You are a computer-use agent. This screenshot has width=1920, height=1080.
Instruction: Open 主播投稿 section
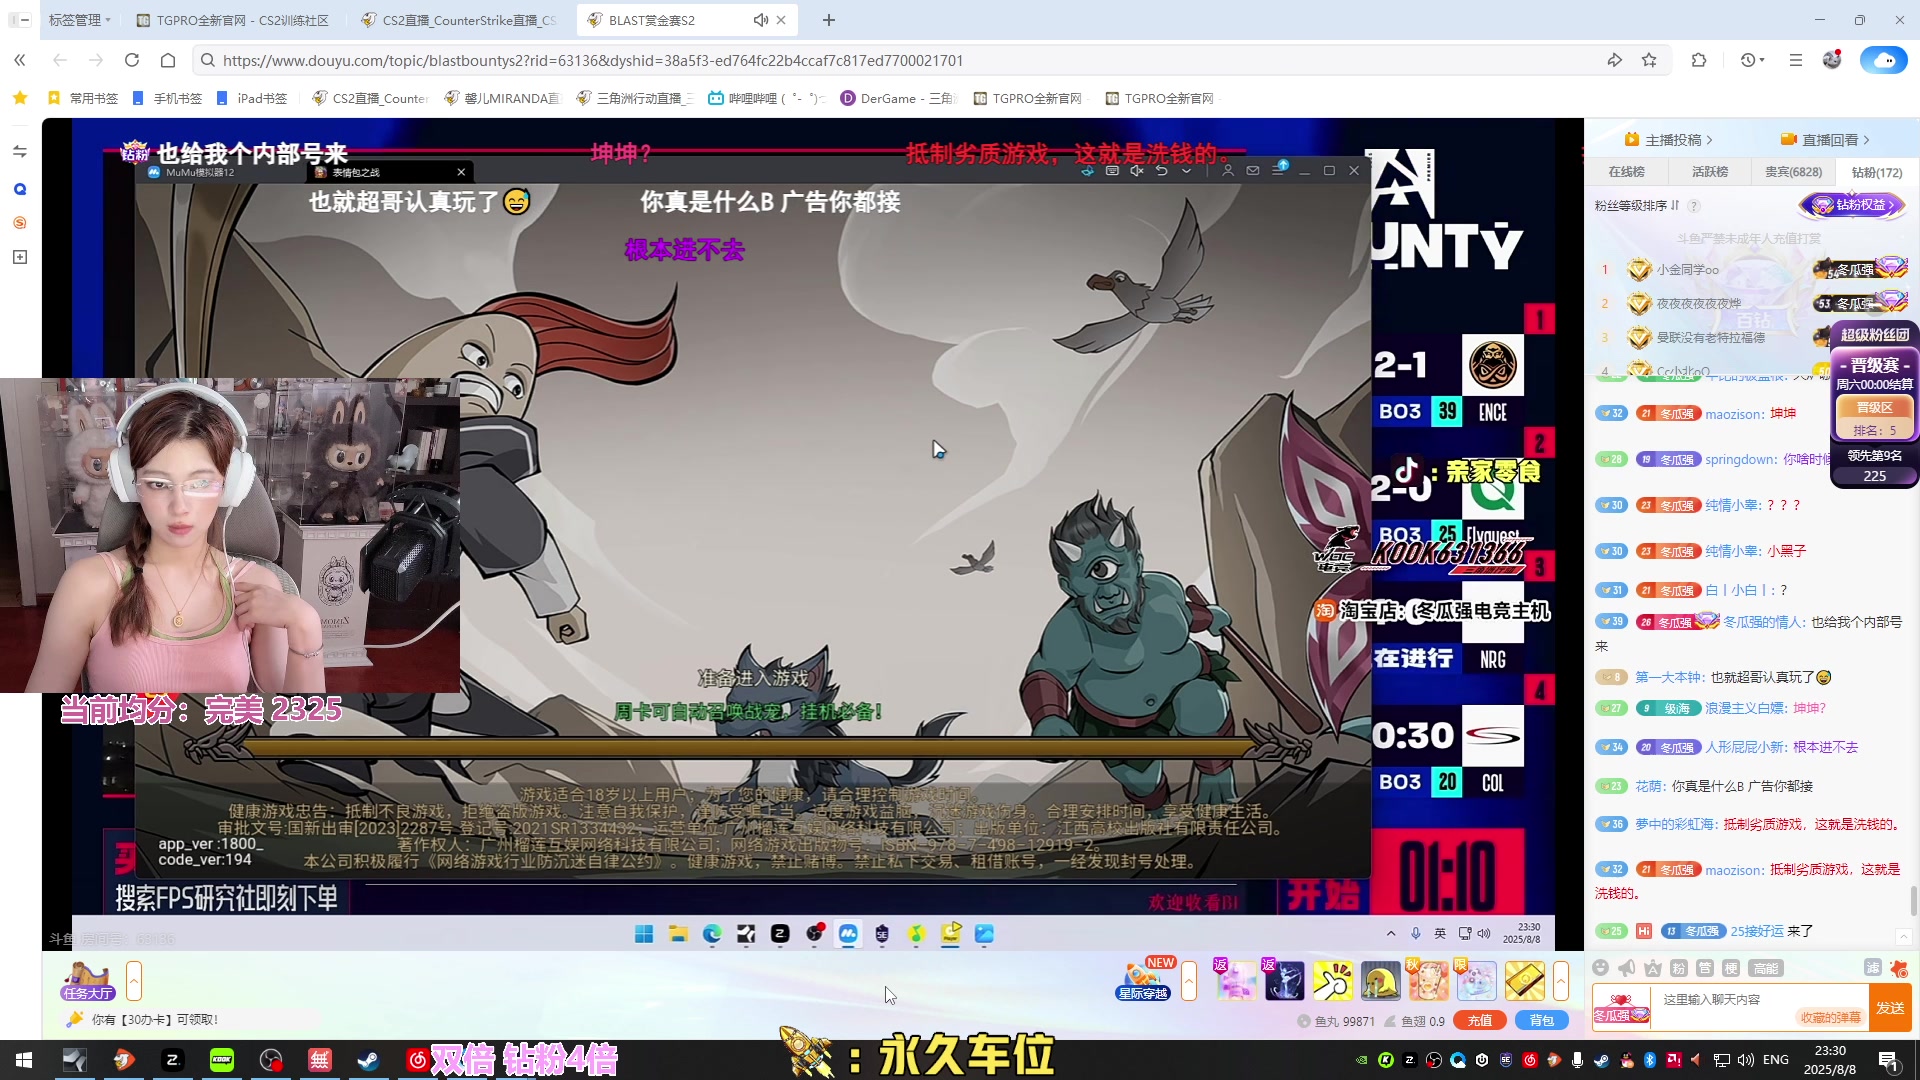pos(1668,140)
